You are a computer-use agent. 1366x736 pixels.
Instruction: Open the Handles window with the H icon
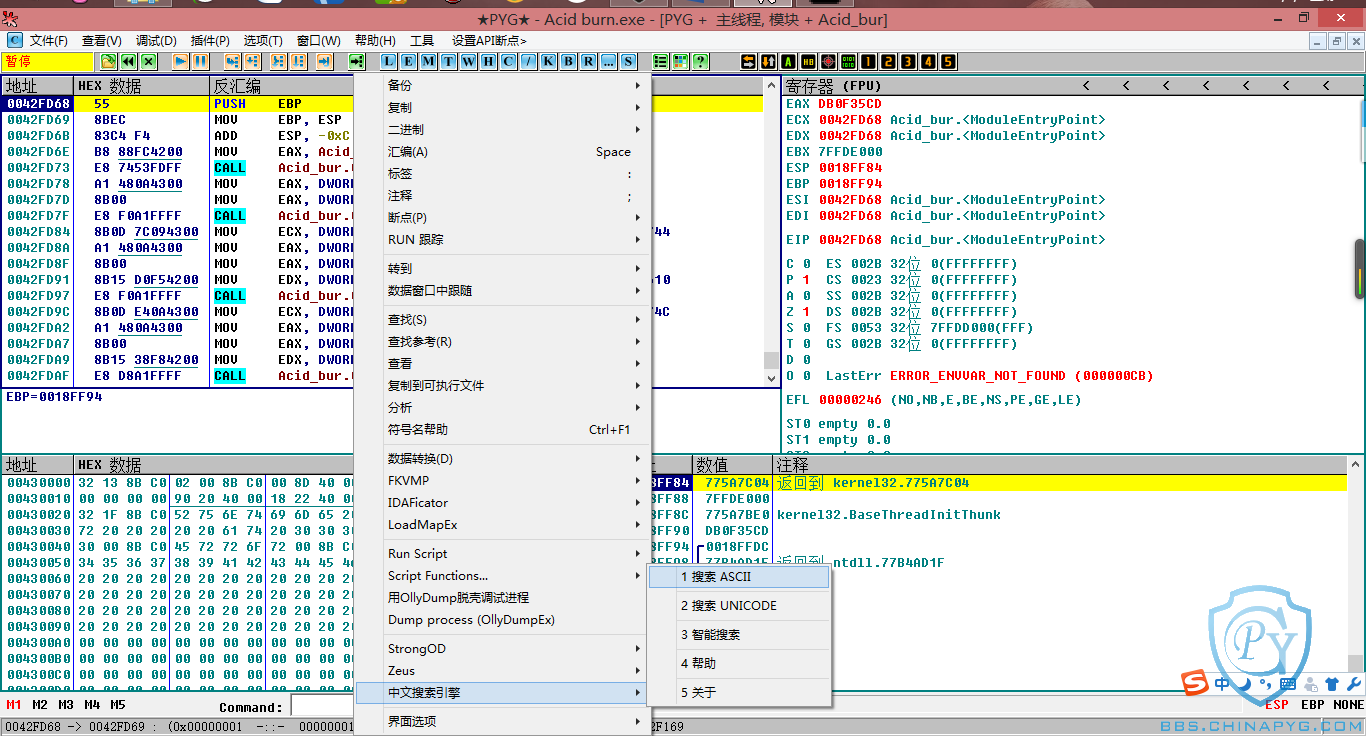click(488, 61)
